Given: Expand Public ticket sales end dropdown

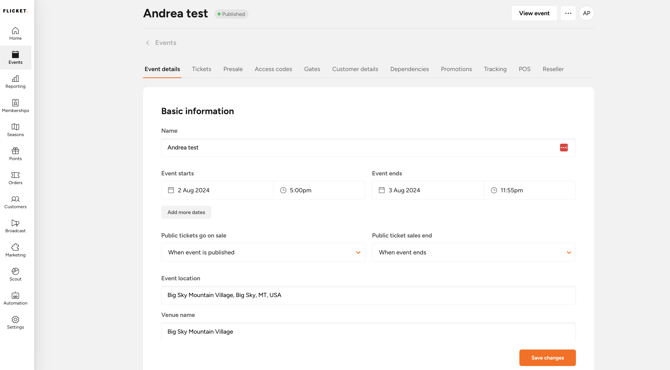Looking at the screenshot, I should pos(473,253).
